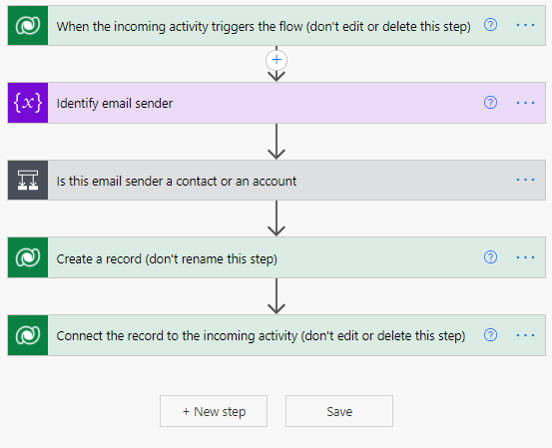Open more options for Connect the record step
The image size is (552, 448).
525,335
